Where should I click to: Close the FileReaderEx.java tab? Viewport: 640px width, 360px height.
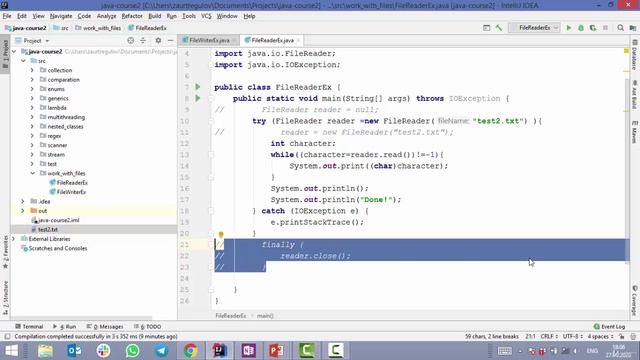(298, 40)
